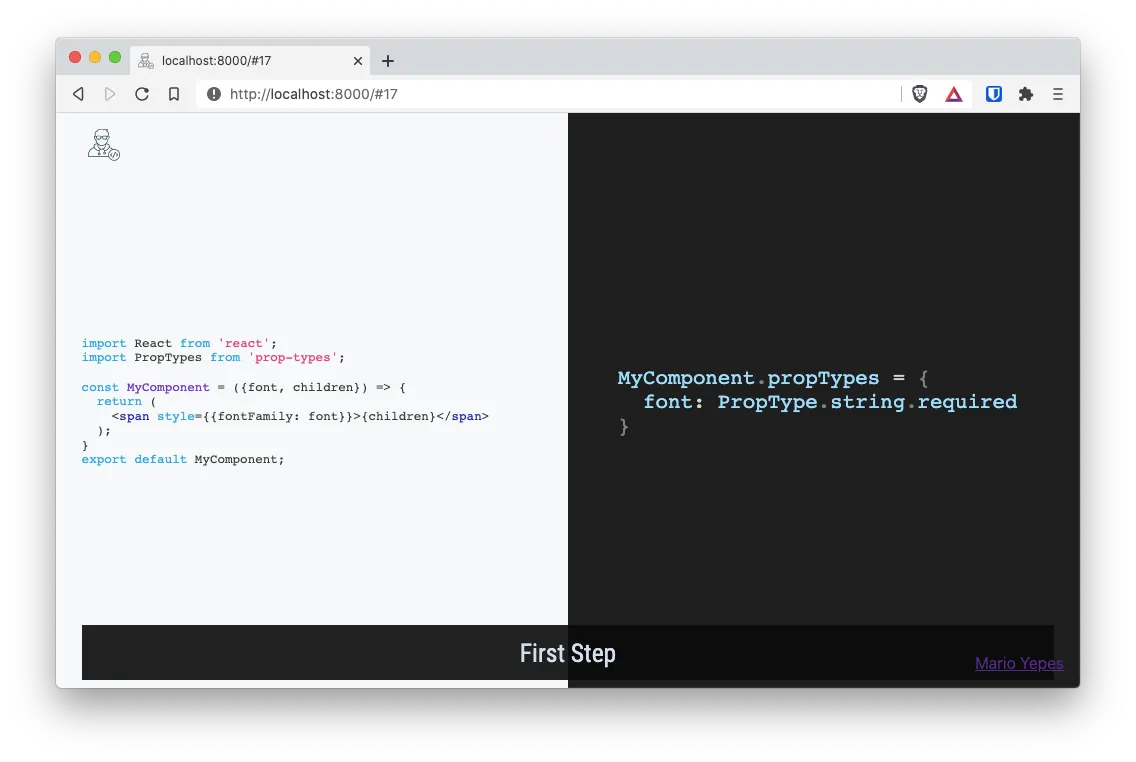Click the 'const MyComponent' code line
This screenshot has width=1136, height=762.
click(x=243, y=388)
